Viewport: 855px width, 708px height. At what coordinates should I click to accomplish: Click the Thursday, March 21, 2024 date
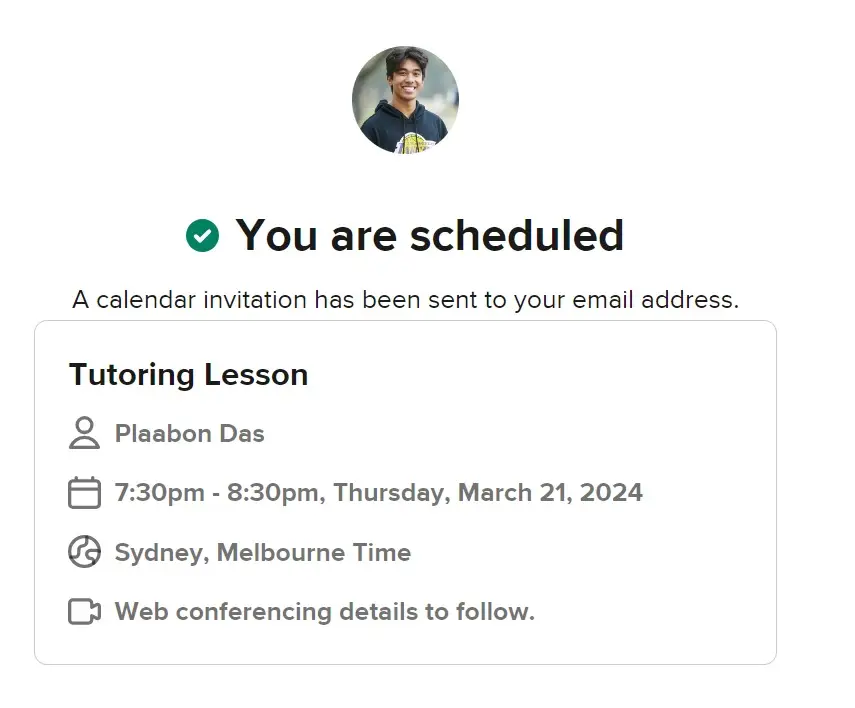(488, 493)
